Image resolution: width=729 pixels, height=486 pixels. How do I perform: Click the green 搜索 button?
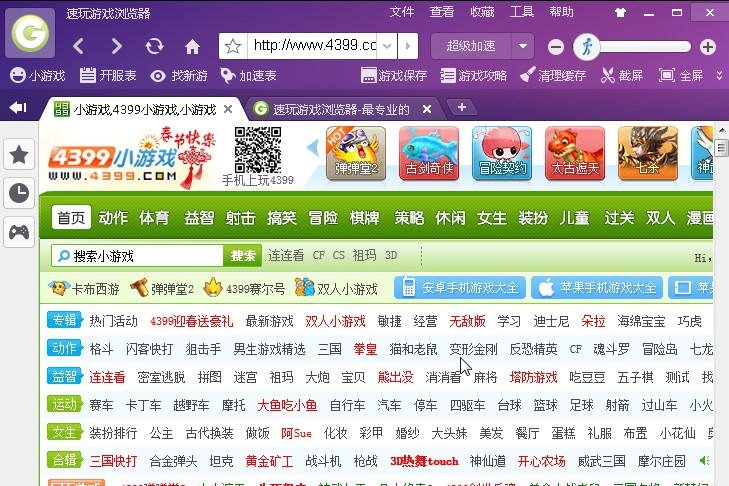243,256
